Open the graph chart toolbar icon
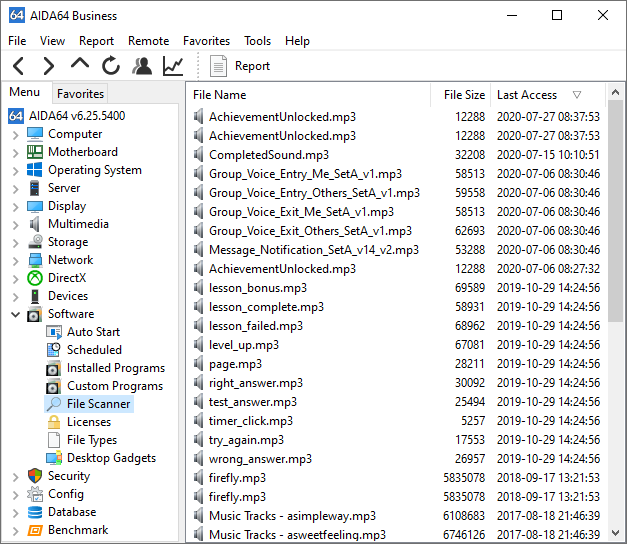Image resolution: width=627 pixels, height=544 pixels. coord(173,66)
